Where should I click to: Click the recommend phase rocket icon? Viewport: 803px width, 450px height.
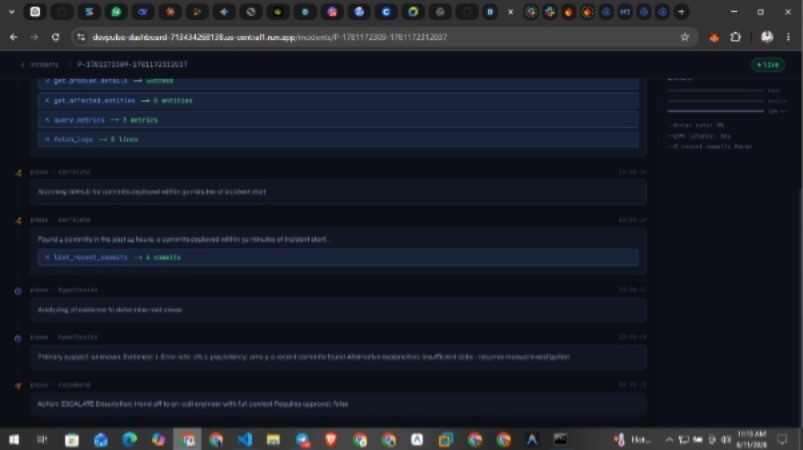click(x=18, y=385)
